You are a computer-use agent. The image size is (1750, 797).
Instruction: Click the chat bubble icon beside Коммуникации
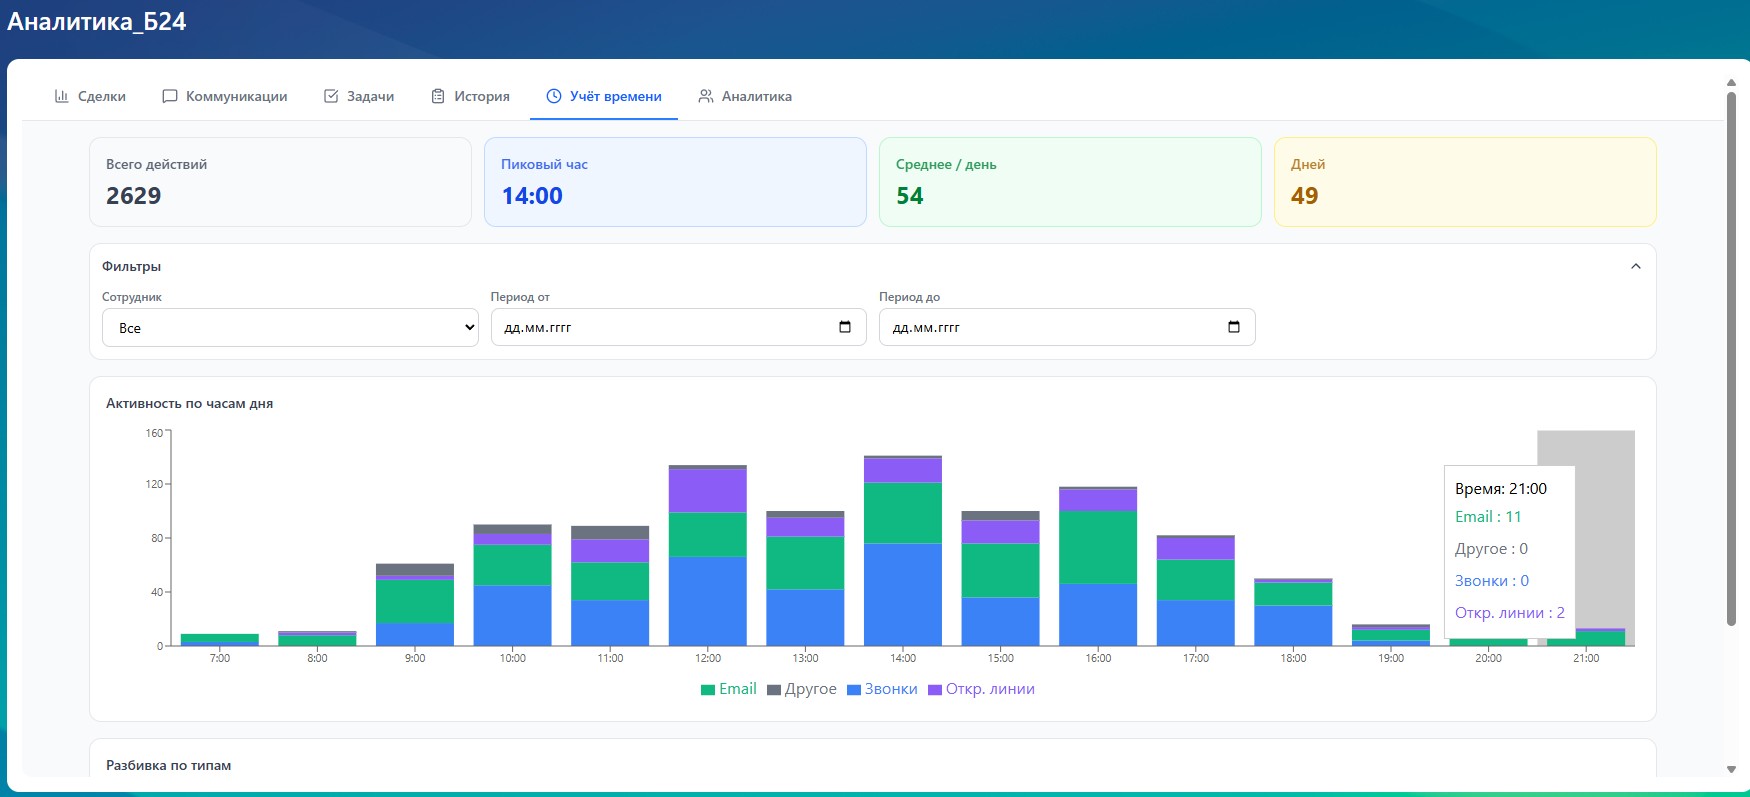pos(170,96)
